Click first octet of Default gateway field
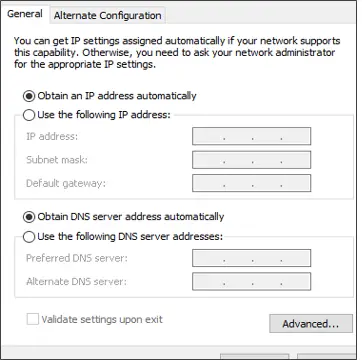Screen dimensions: 362x364 [208, 183]
